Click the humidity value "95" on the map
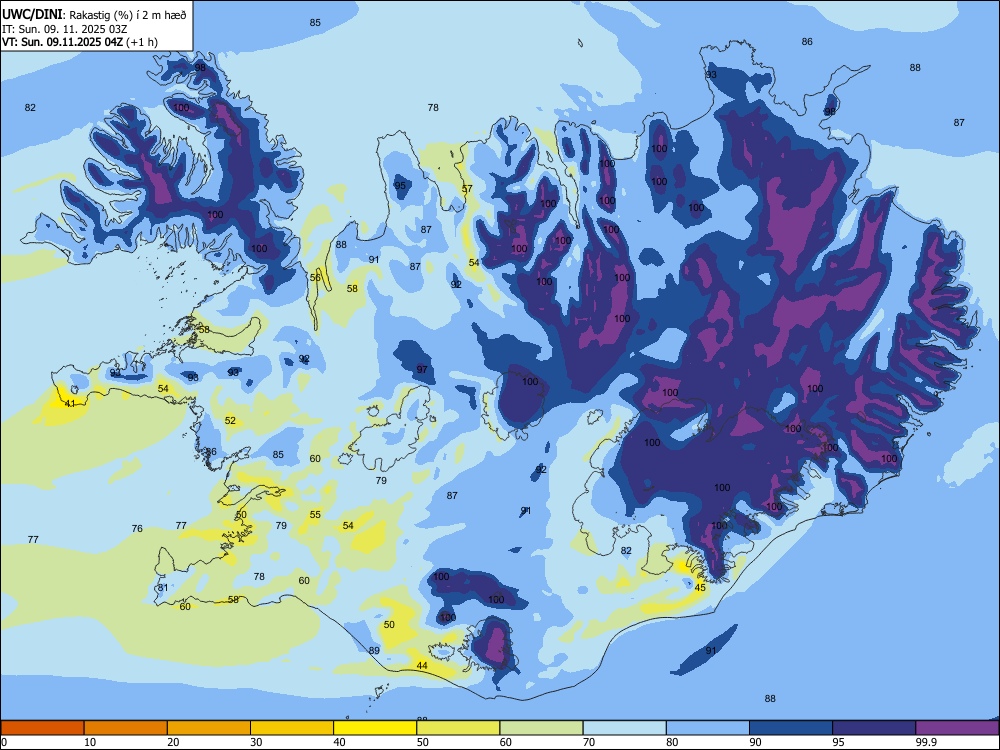Image resolution: width=1000 pixels, height=750 pixels. pos(400,186)
